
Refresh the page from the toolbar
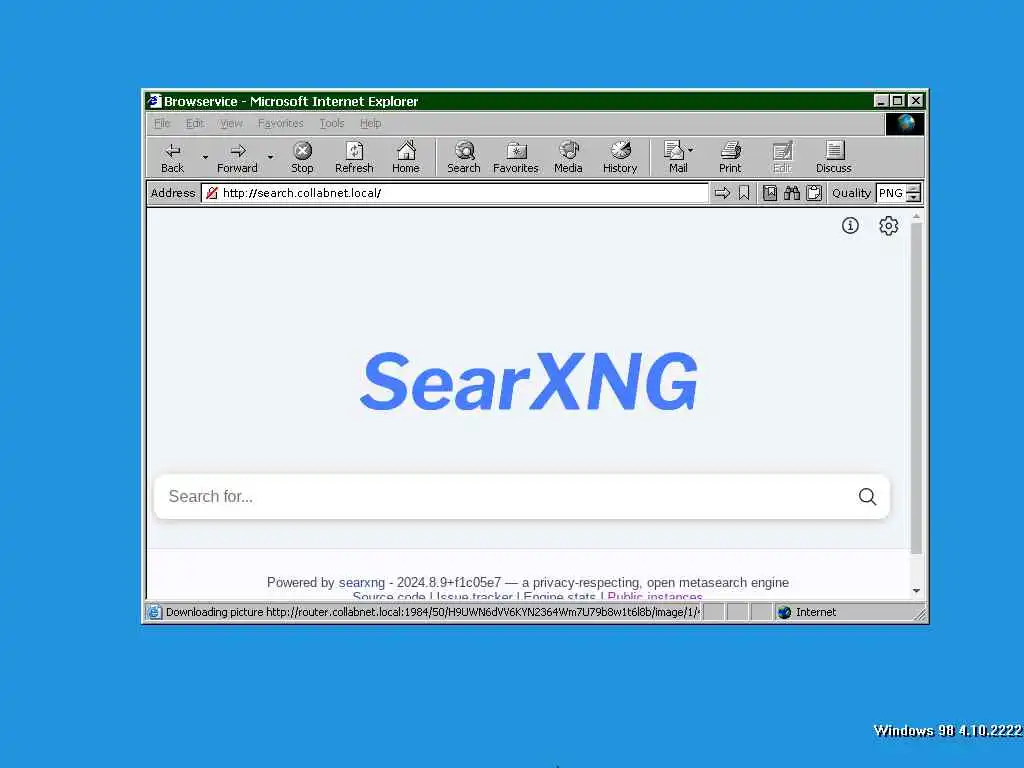click(x=354, y=158)
